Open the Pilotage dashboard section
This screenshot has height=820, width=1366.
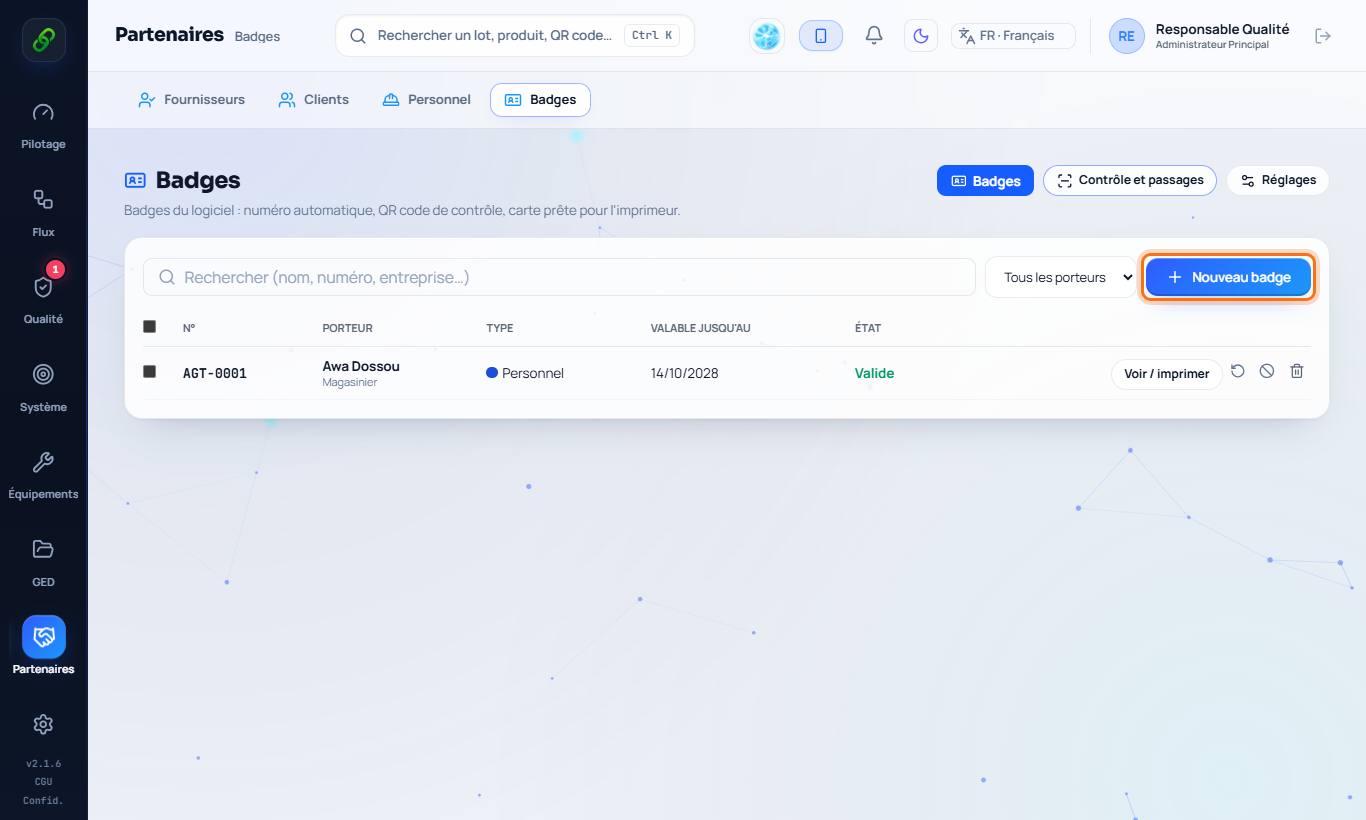coord(43,126)
